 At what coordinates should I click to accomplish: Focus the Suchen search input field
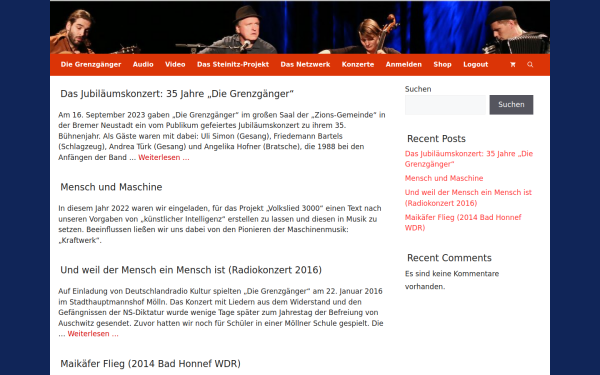[445, 105]
